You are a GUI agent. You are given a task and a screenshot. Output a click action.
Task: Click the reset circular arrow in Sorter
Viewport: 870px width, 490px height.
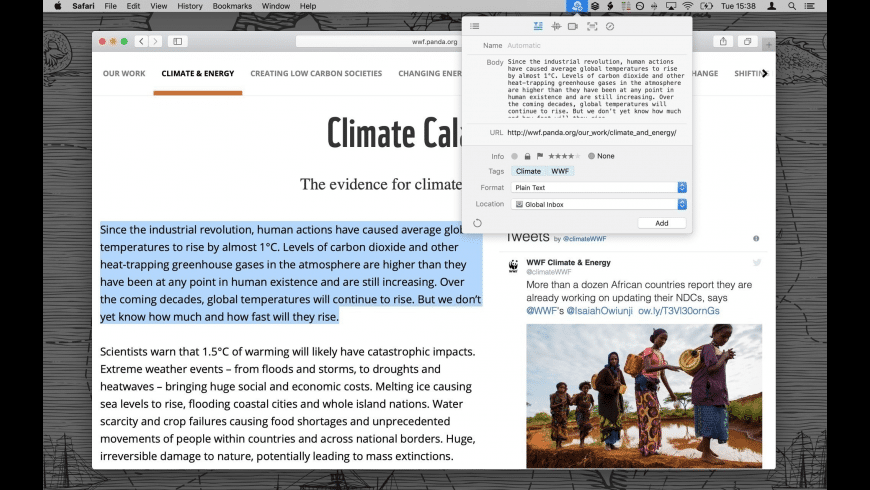tap(477, 223)
